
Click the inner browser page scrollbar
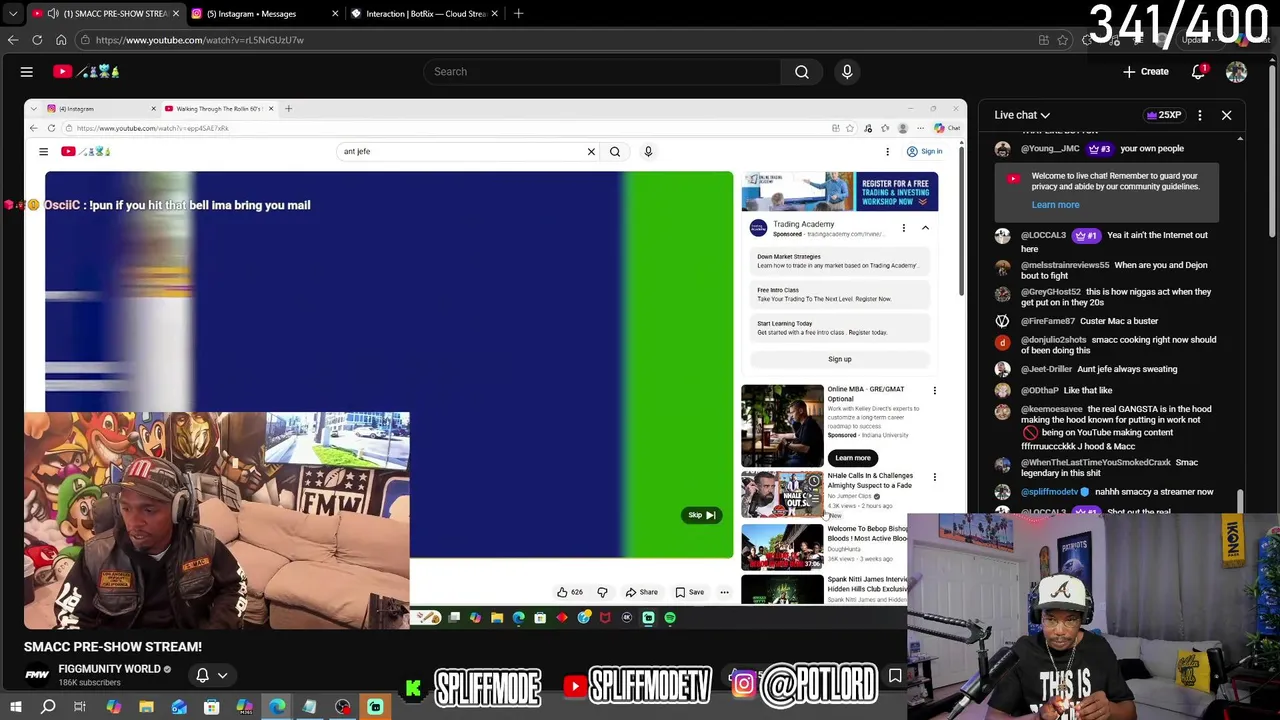[961, 220]
